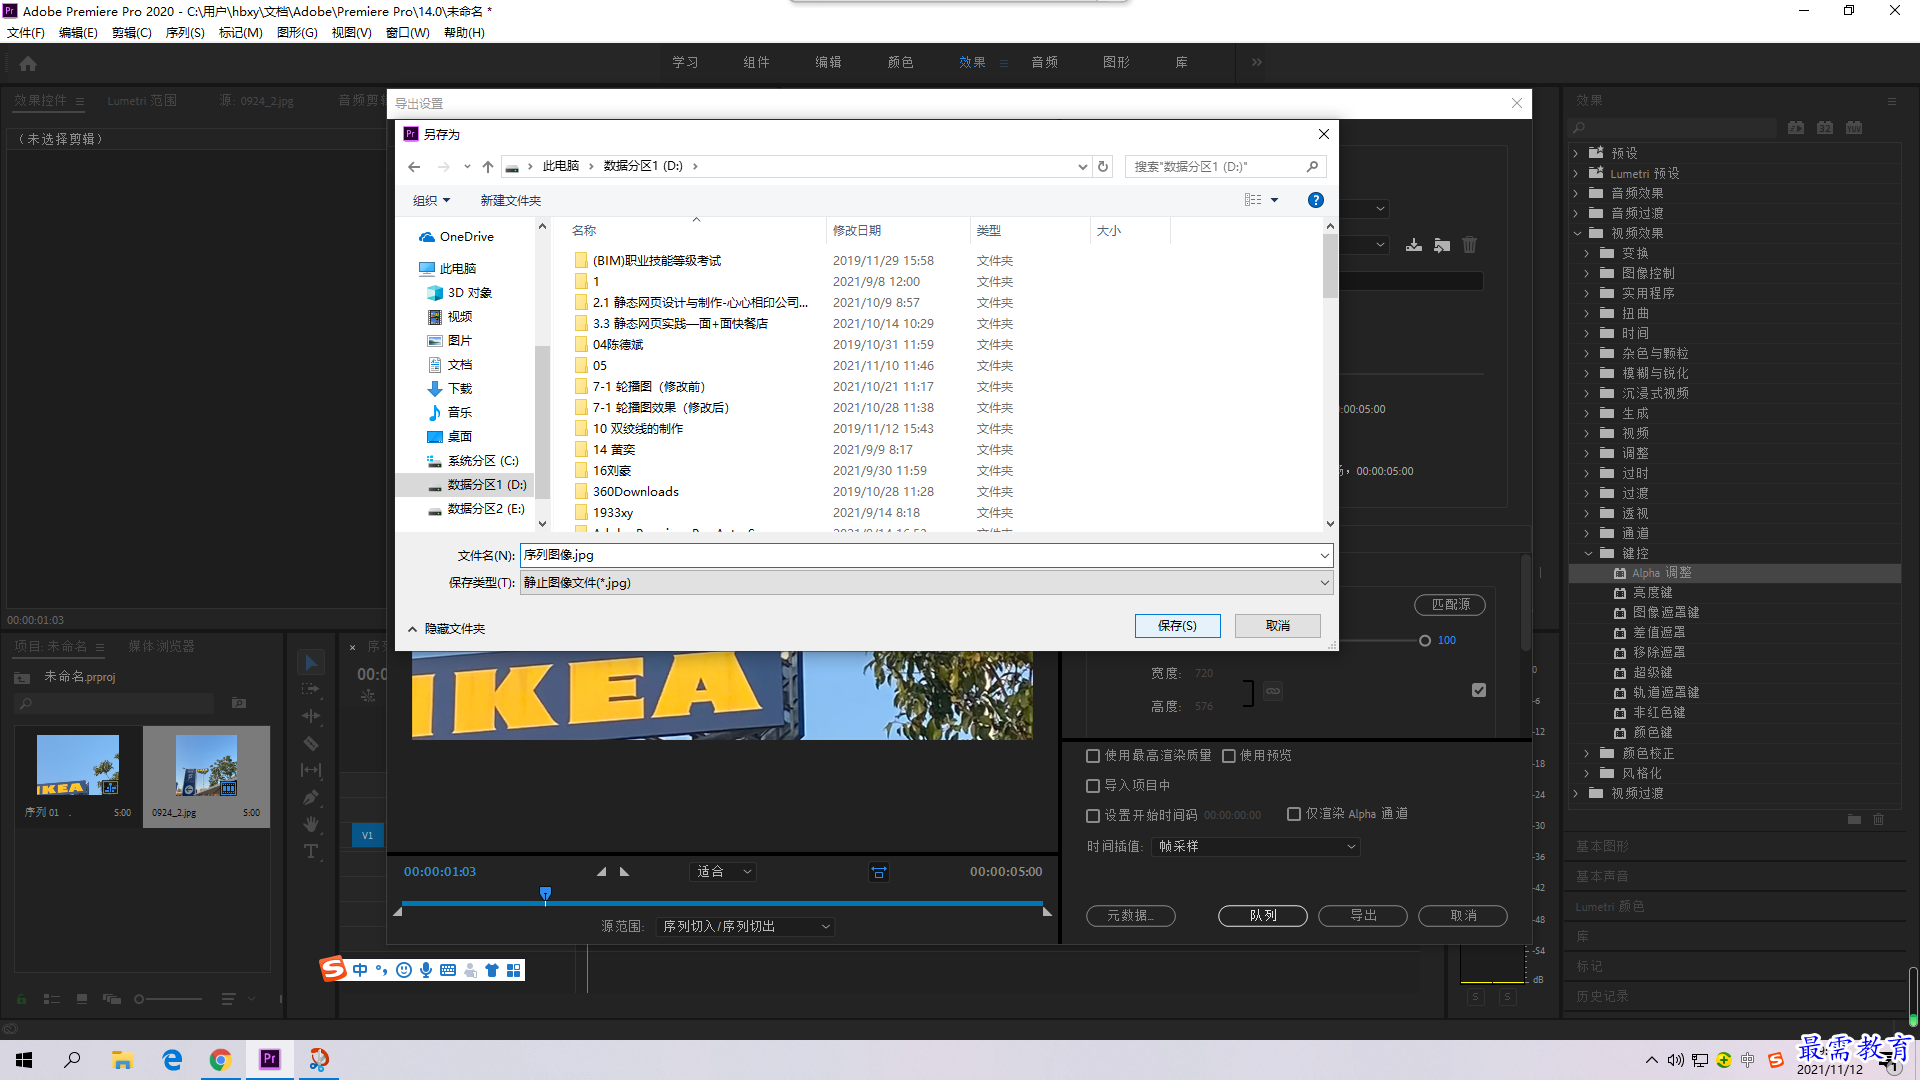
Task: Click the Match Source button
Action: 1450,605
